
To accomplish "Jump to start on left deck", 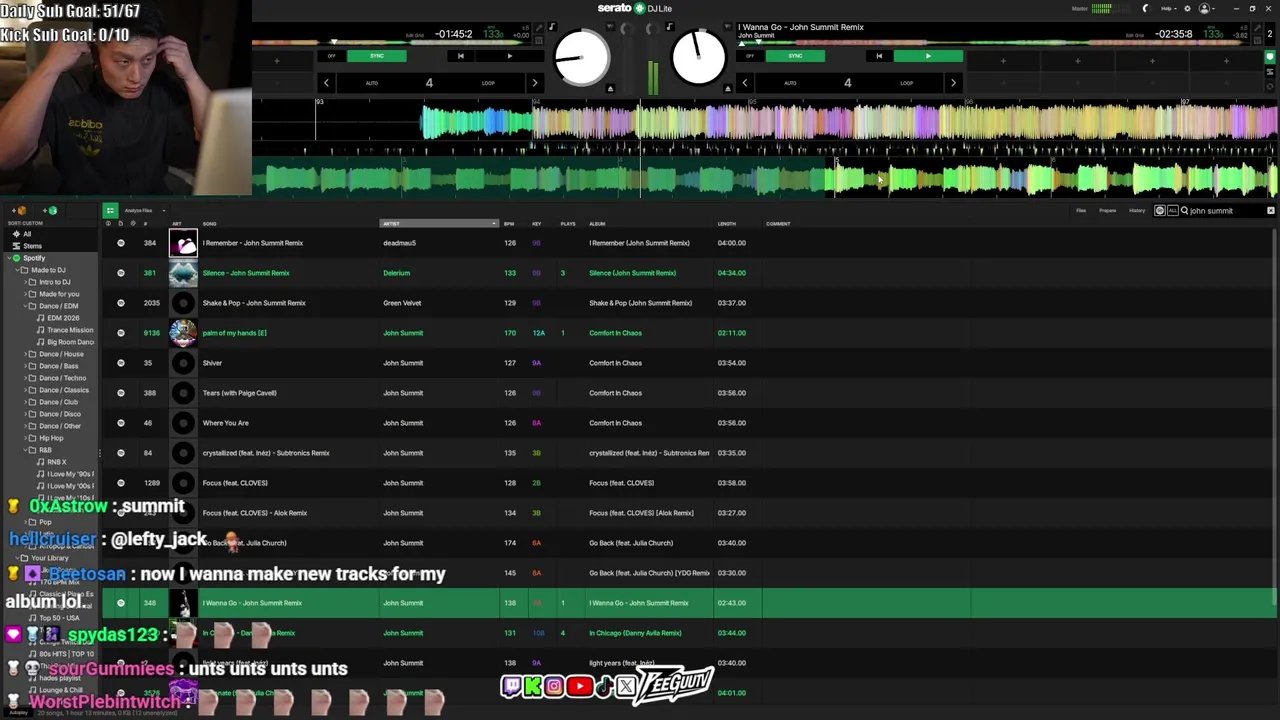I will click(460, 56).
